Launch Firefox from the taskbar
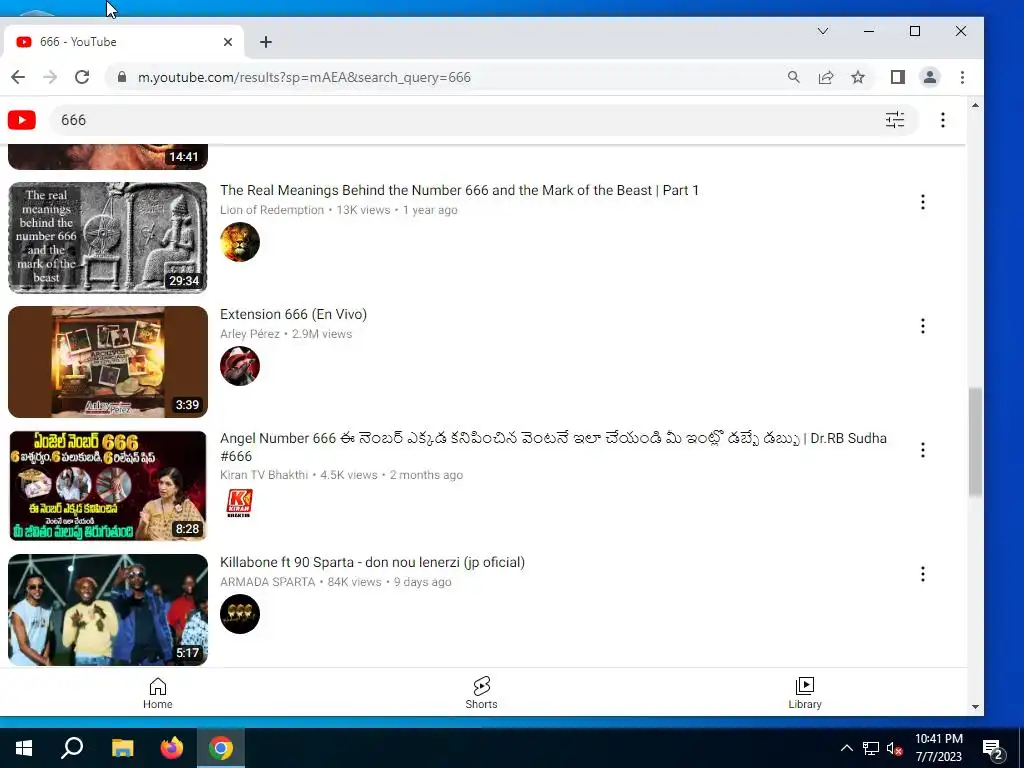 [x=172, y=748]
